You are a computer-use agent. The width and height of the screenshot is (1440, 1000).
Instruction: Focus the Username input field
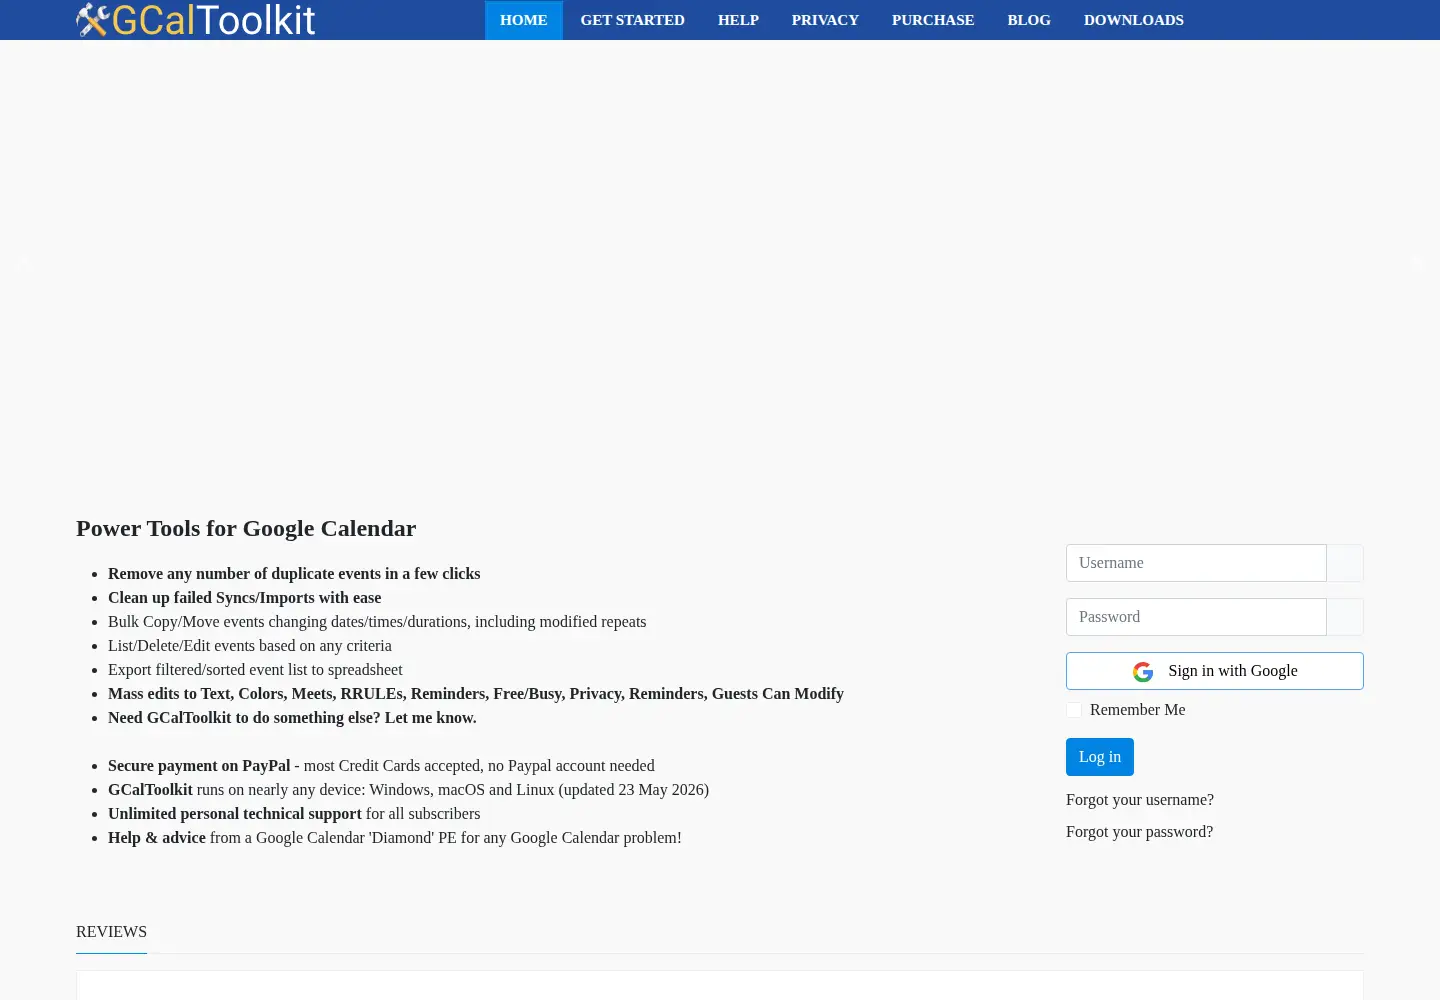[x=1196, y=563]
